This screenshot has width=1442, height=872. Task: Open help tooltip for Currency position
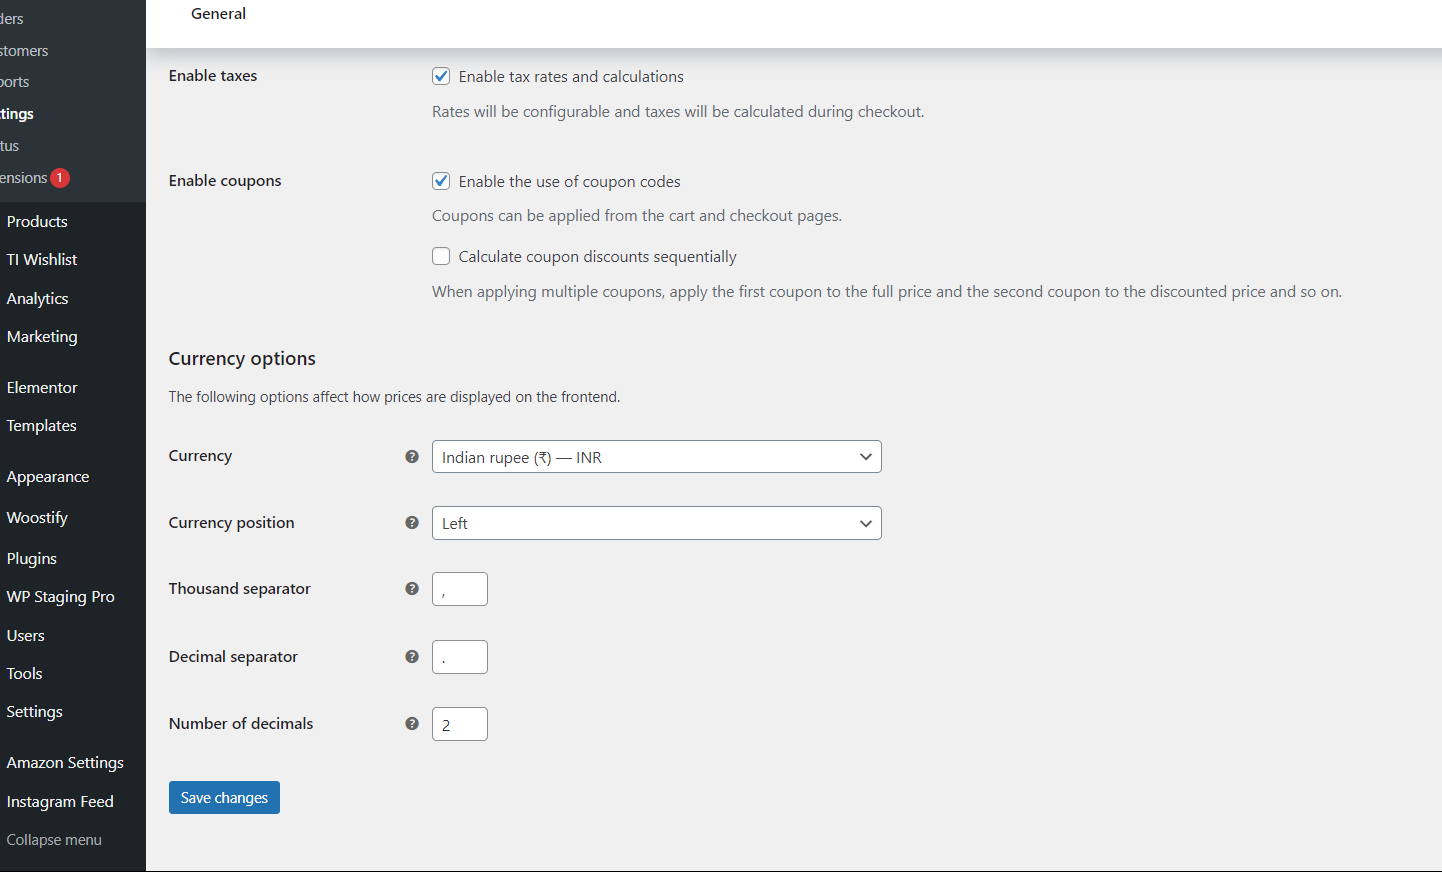pos(411,522)
